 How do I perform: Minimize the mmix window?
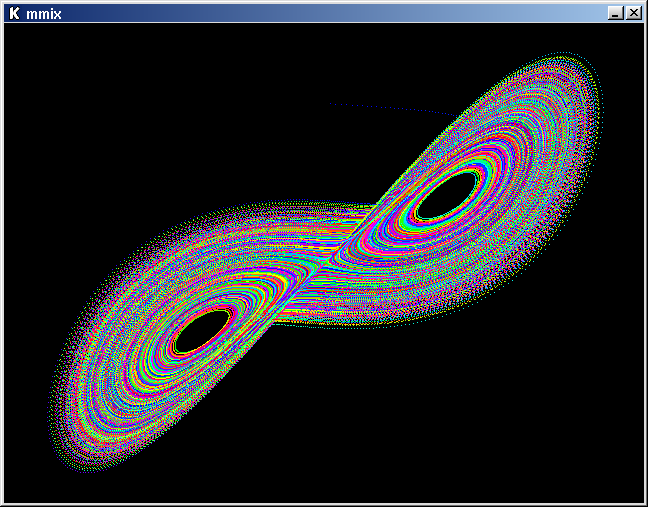615,13
